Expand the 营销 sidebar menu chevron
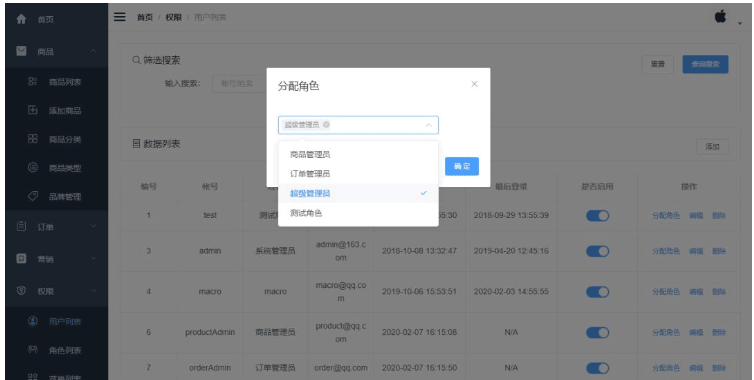The height and width of the screenshot is (380, 754). click(93, 258)
